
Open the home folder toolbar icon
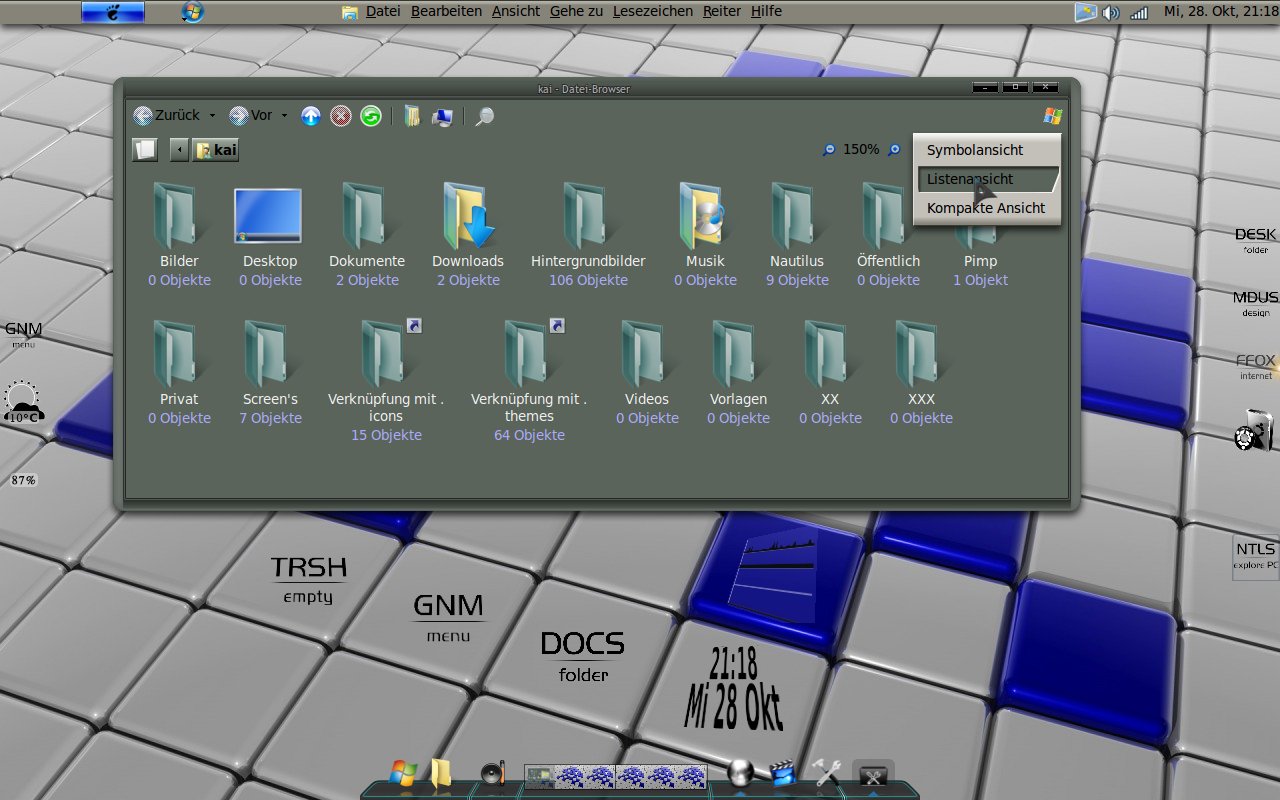[x=412, y=116]
